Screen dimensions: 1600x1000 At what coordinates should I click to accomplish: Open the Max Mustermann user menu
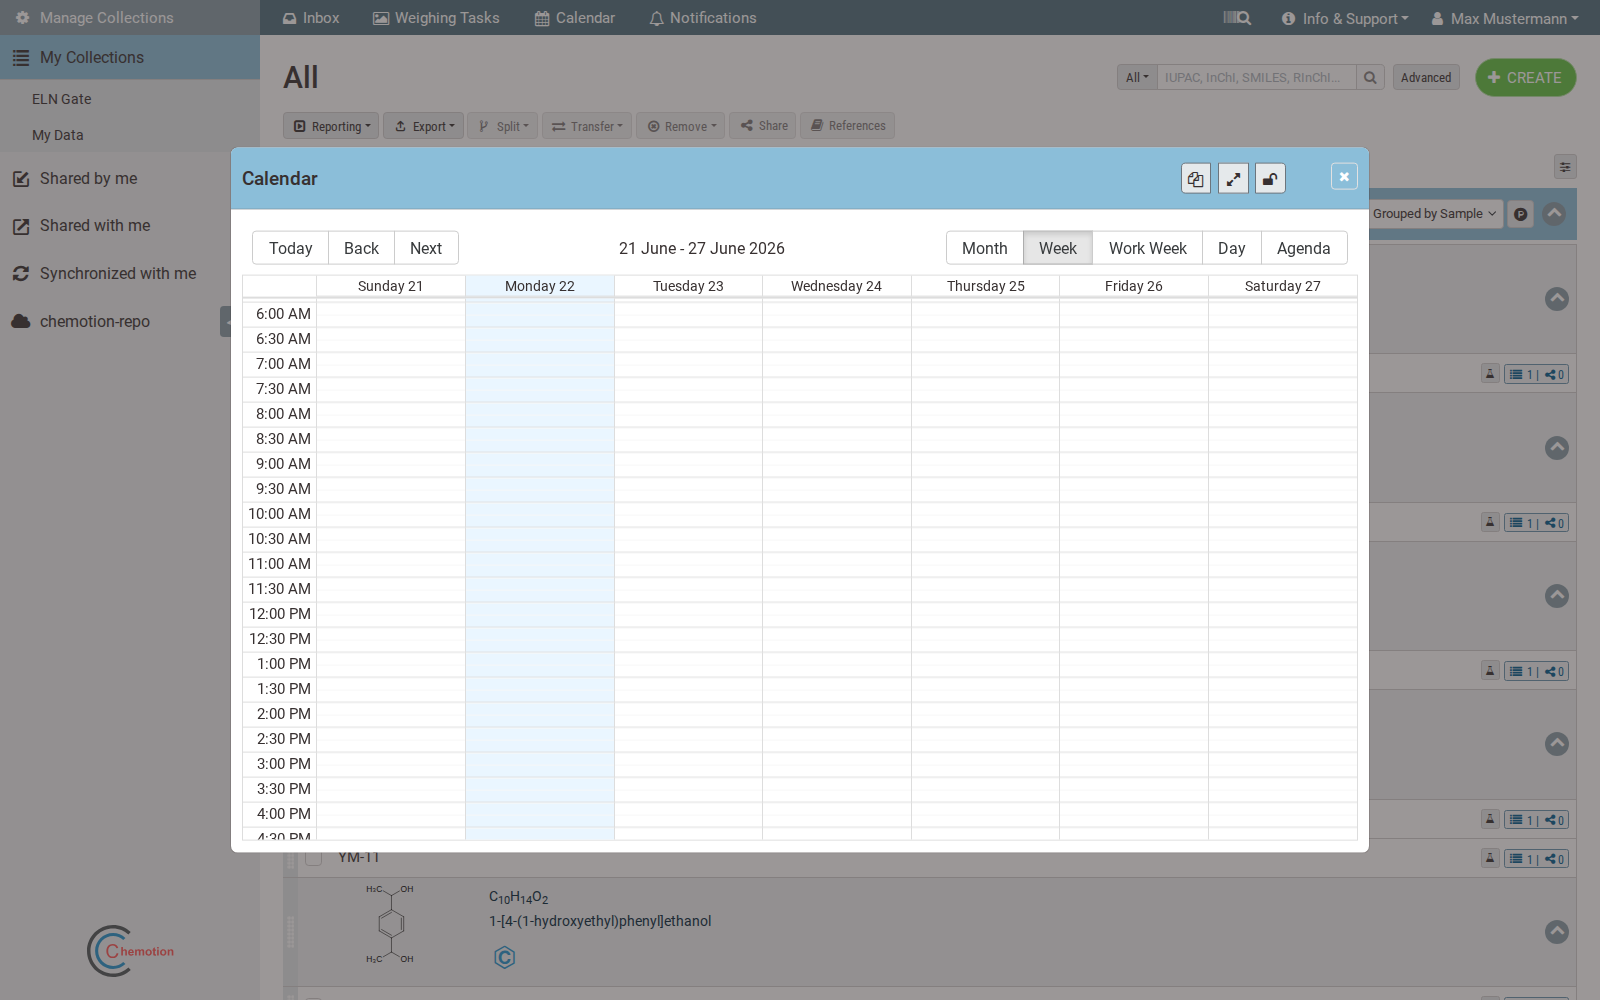(1505, 18)
